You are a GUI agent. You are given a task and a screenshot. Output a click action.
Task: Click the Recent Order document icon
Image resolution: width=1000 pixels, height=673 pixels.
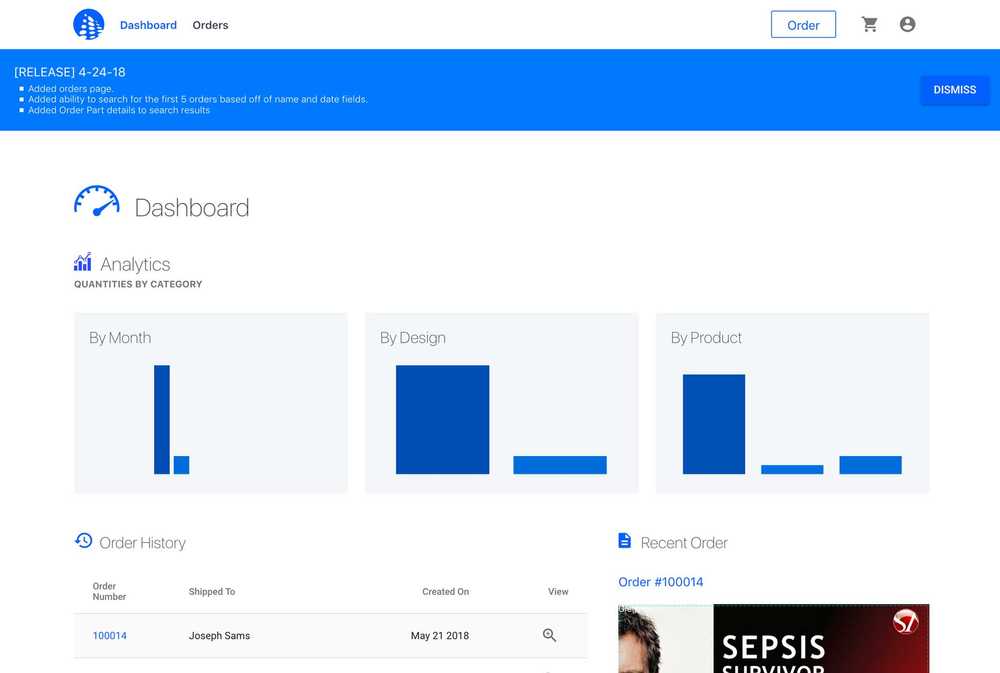pyautogui.click(x=624, y=541)
